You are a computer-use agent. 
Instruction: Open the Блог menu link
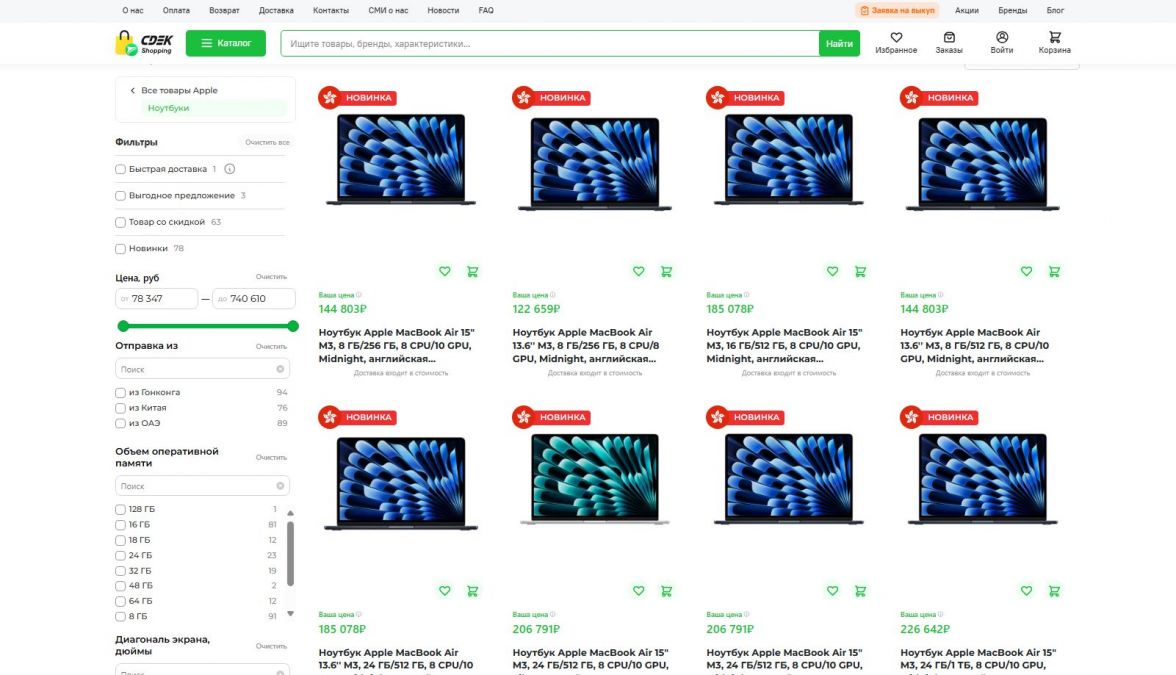tap(1055, 10)
